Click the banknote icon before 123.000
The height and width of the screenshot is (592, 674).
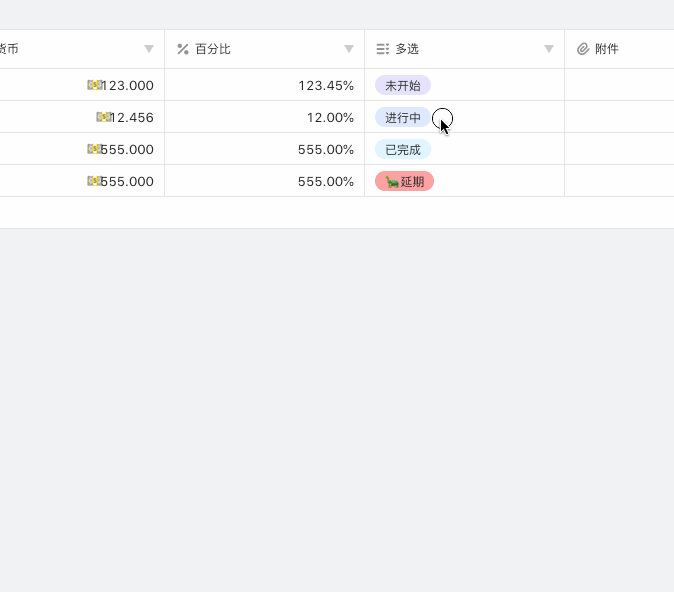(94, 85)
